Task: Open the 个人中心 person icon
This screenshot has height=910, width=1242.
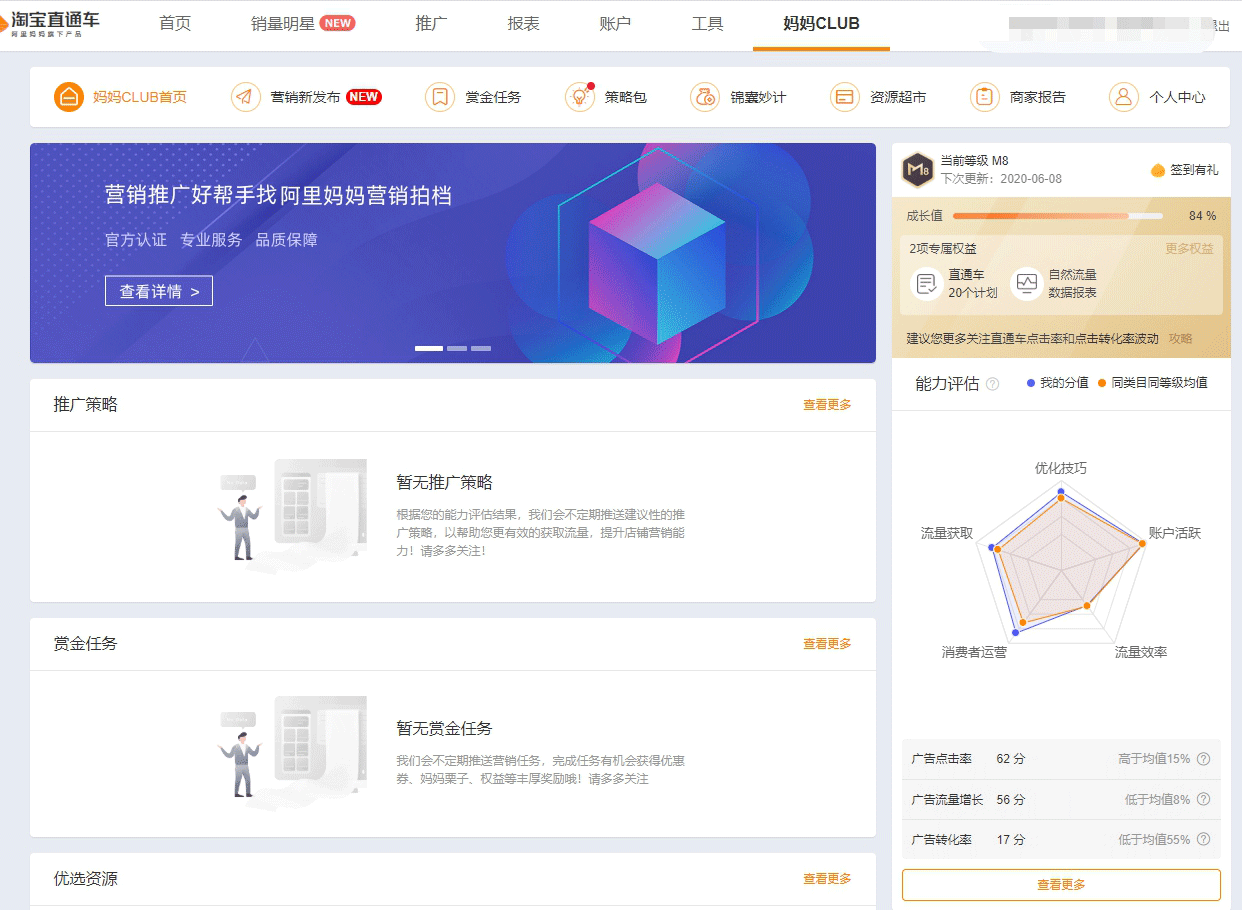Action: pyautogui.click(x=1123, y=97)
